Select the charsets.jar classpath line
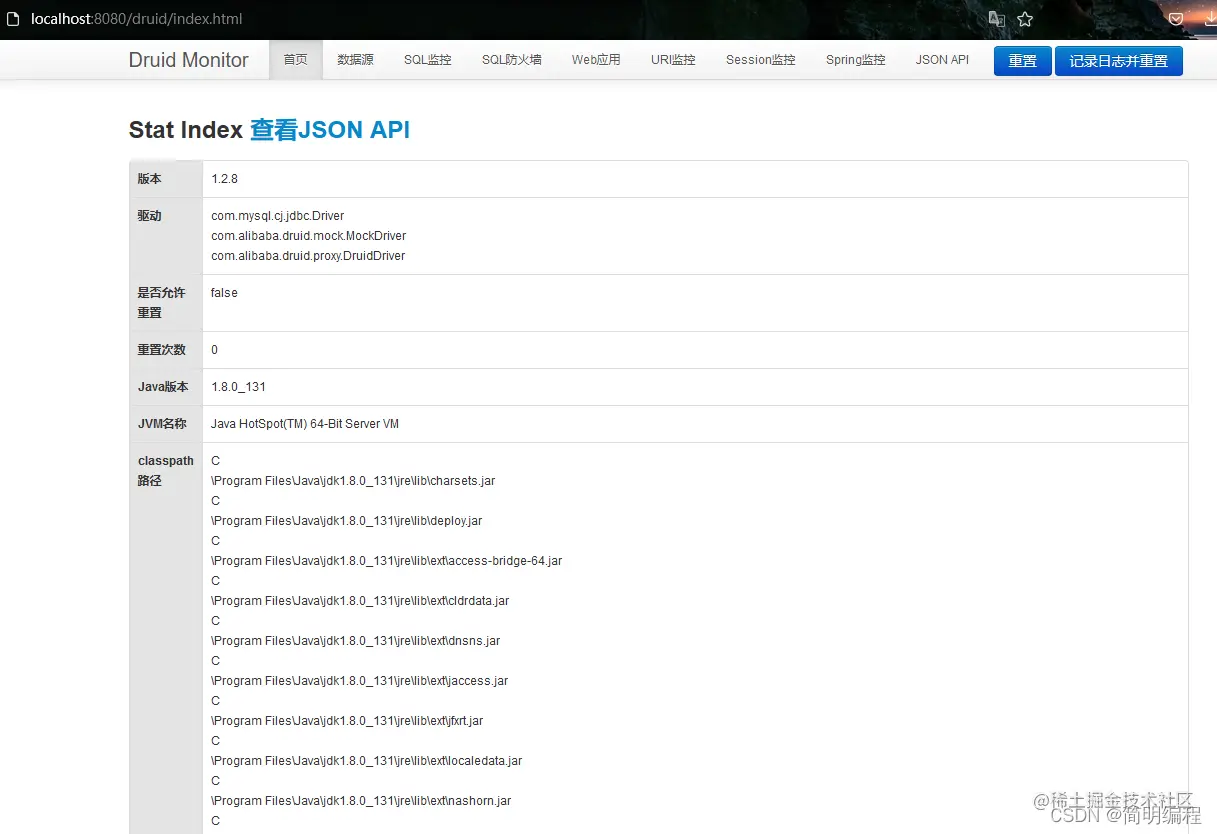Viewport: 1217px width, 834px height. [353, 481]
